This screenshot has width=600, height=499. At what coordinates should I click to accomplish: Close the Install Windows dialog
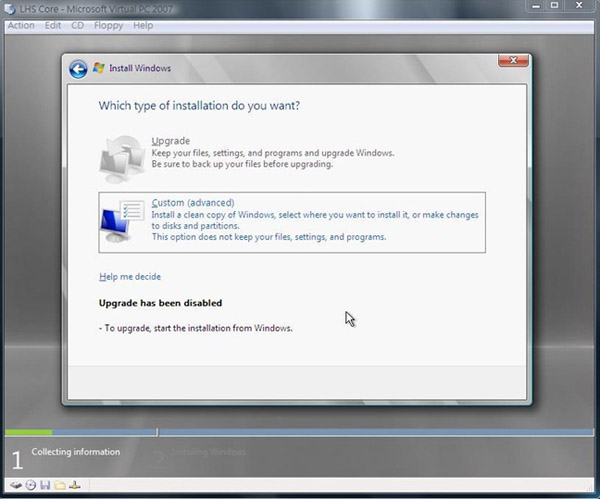coord(511,61)
